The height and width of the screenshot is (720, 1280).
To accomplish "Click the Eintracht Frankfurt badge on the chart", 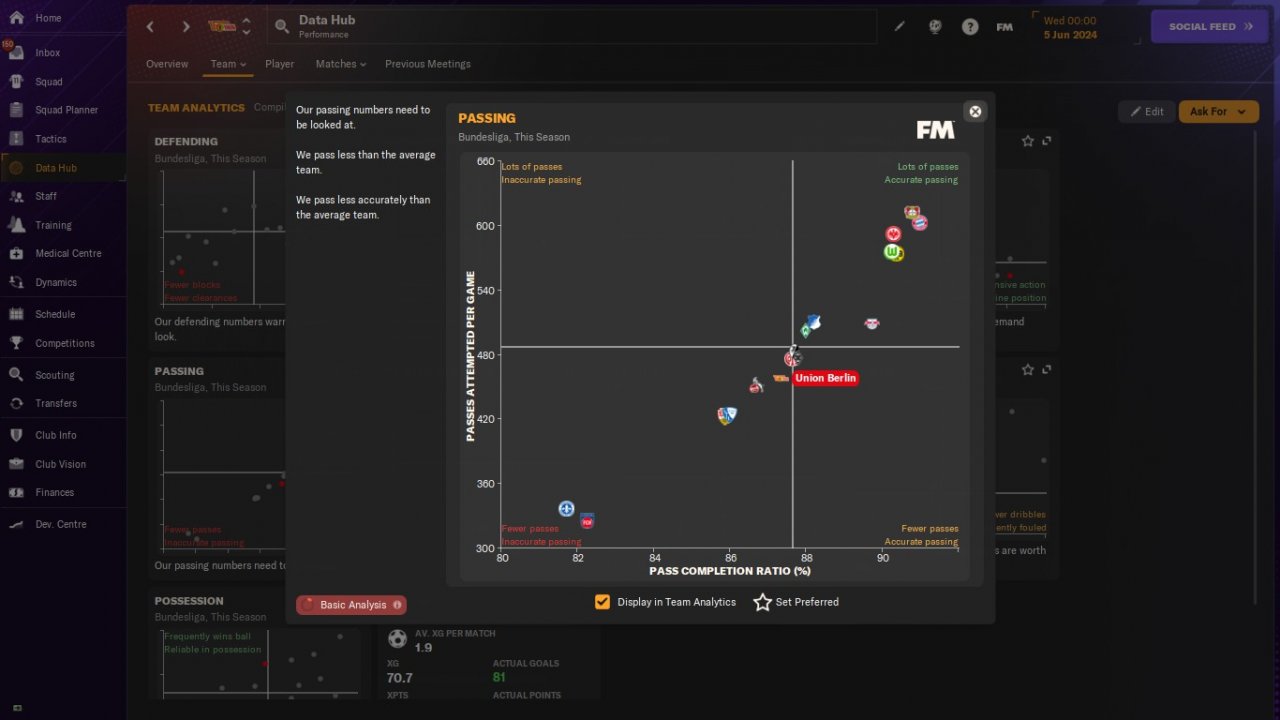I will 893,234.
